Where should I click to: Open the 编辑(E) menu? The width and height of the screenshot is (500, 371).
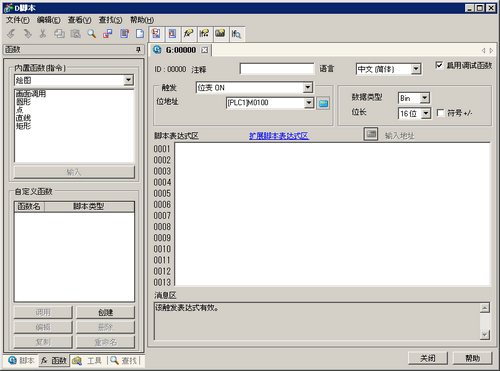coord(49,20)
